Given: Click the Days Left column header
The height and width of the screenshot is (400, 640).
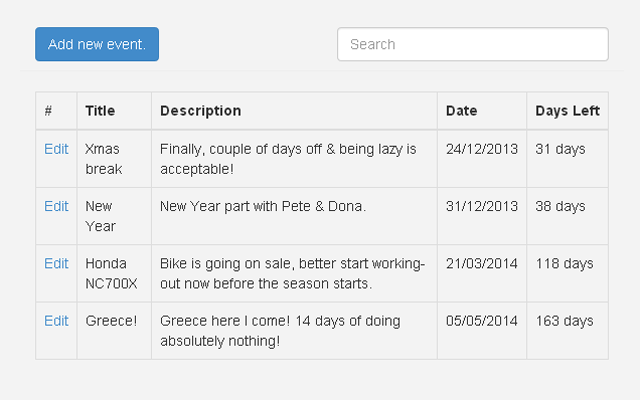Looking at the screenshot, I should (567, 111).
